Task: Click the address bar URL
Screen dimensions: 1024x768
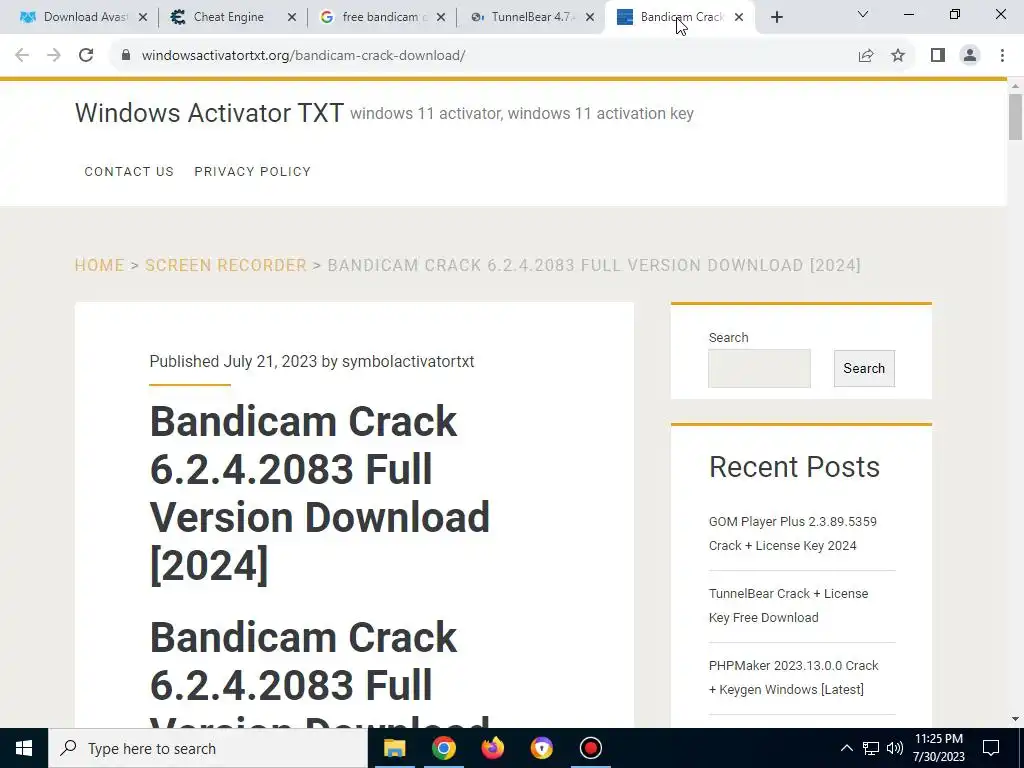Action: [x=303, y=56]
